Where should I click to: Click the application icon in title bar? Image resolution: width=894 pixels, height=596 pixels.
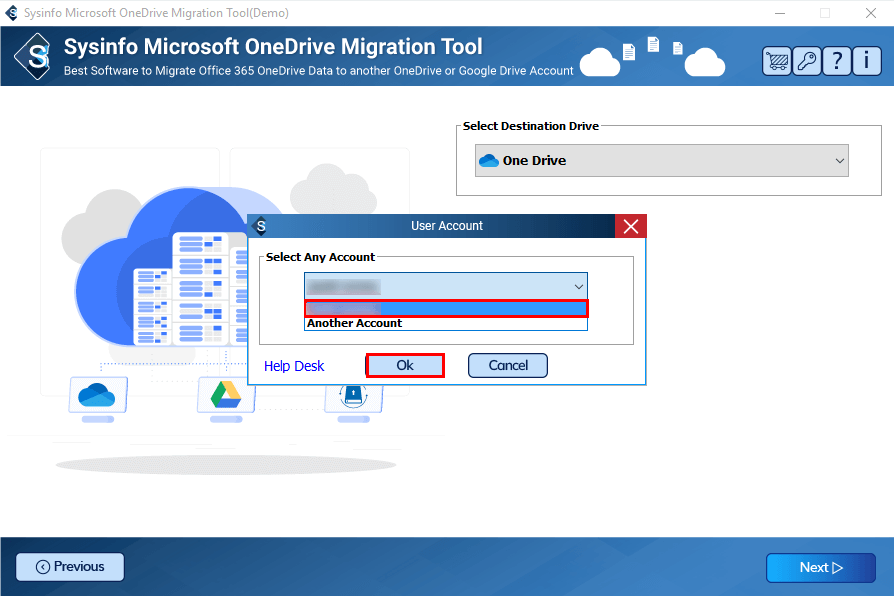tap(11, 13)
